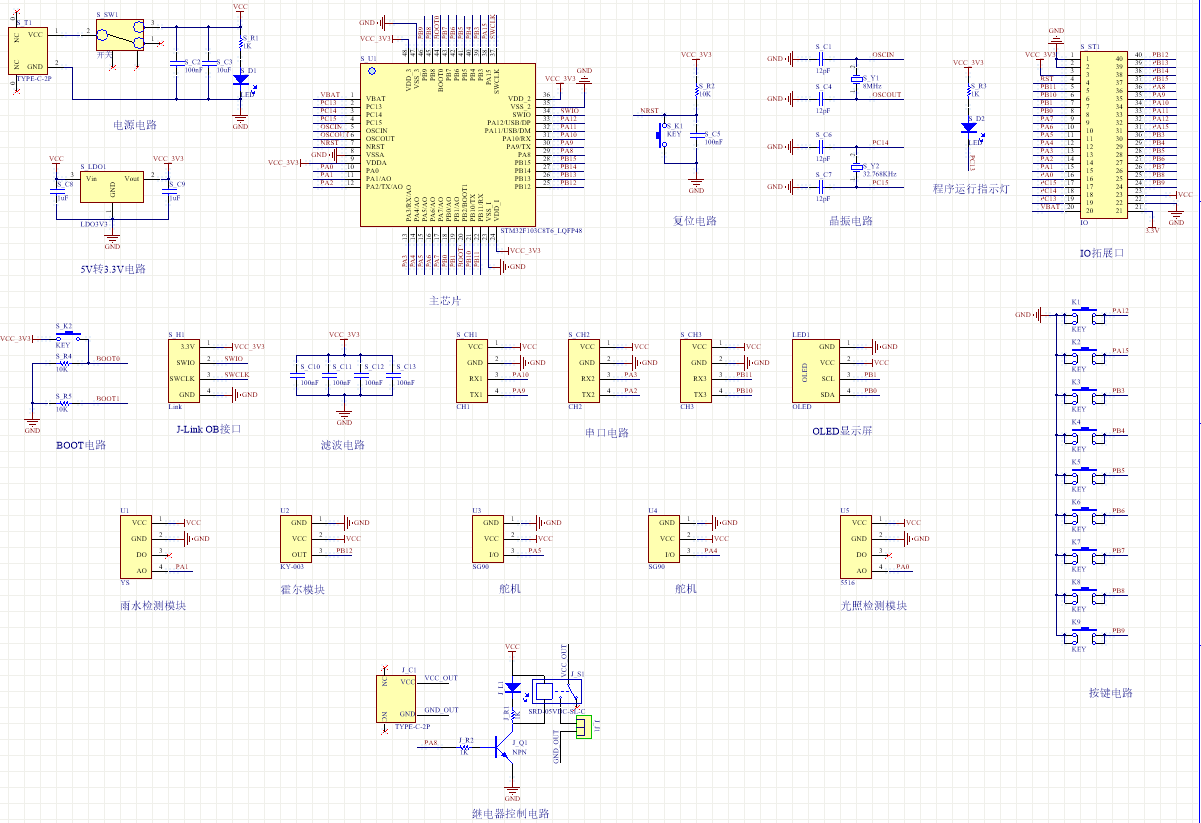Click the 电源电路 section label

tap(135, 125)
